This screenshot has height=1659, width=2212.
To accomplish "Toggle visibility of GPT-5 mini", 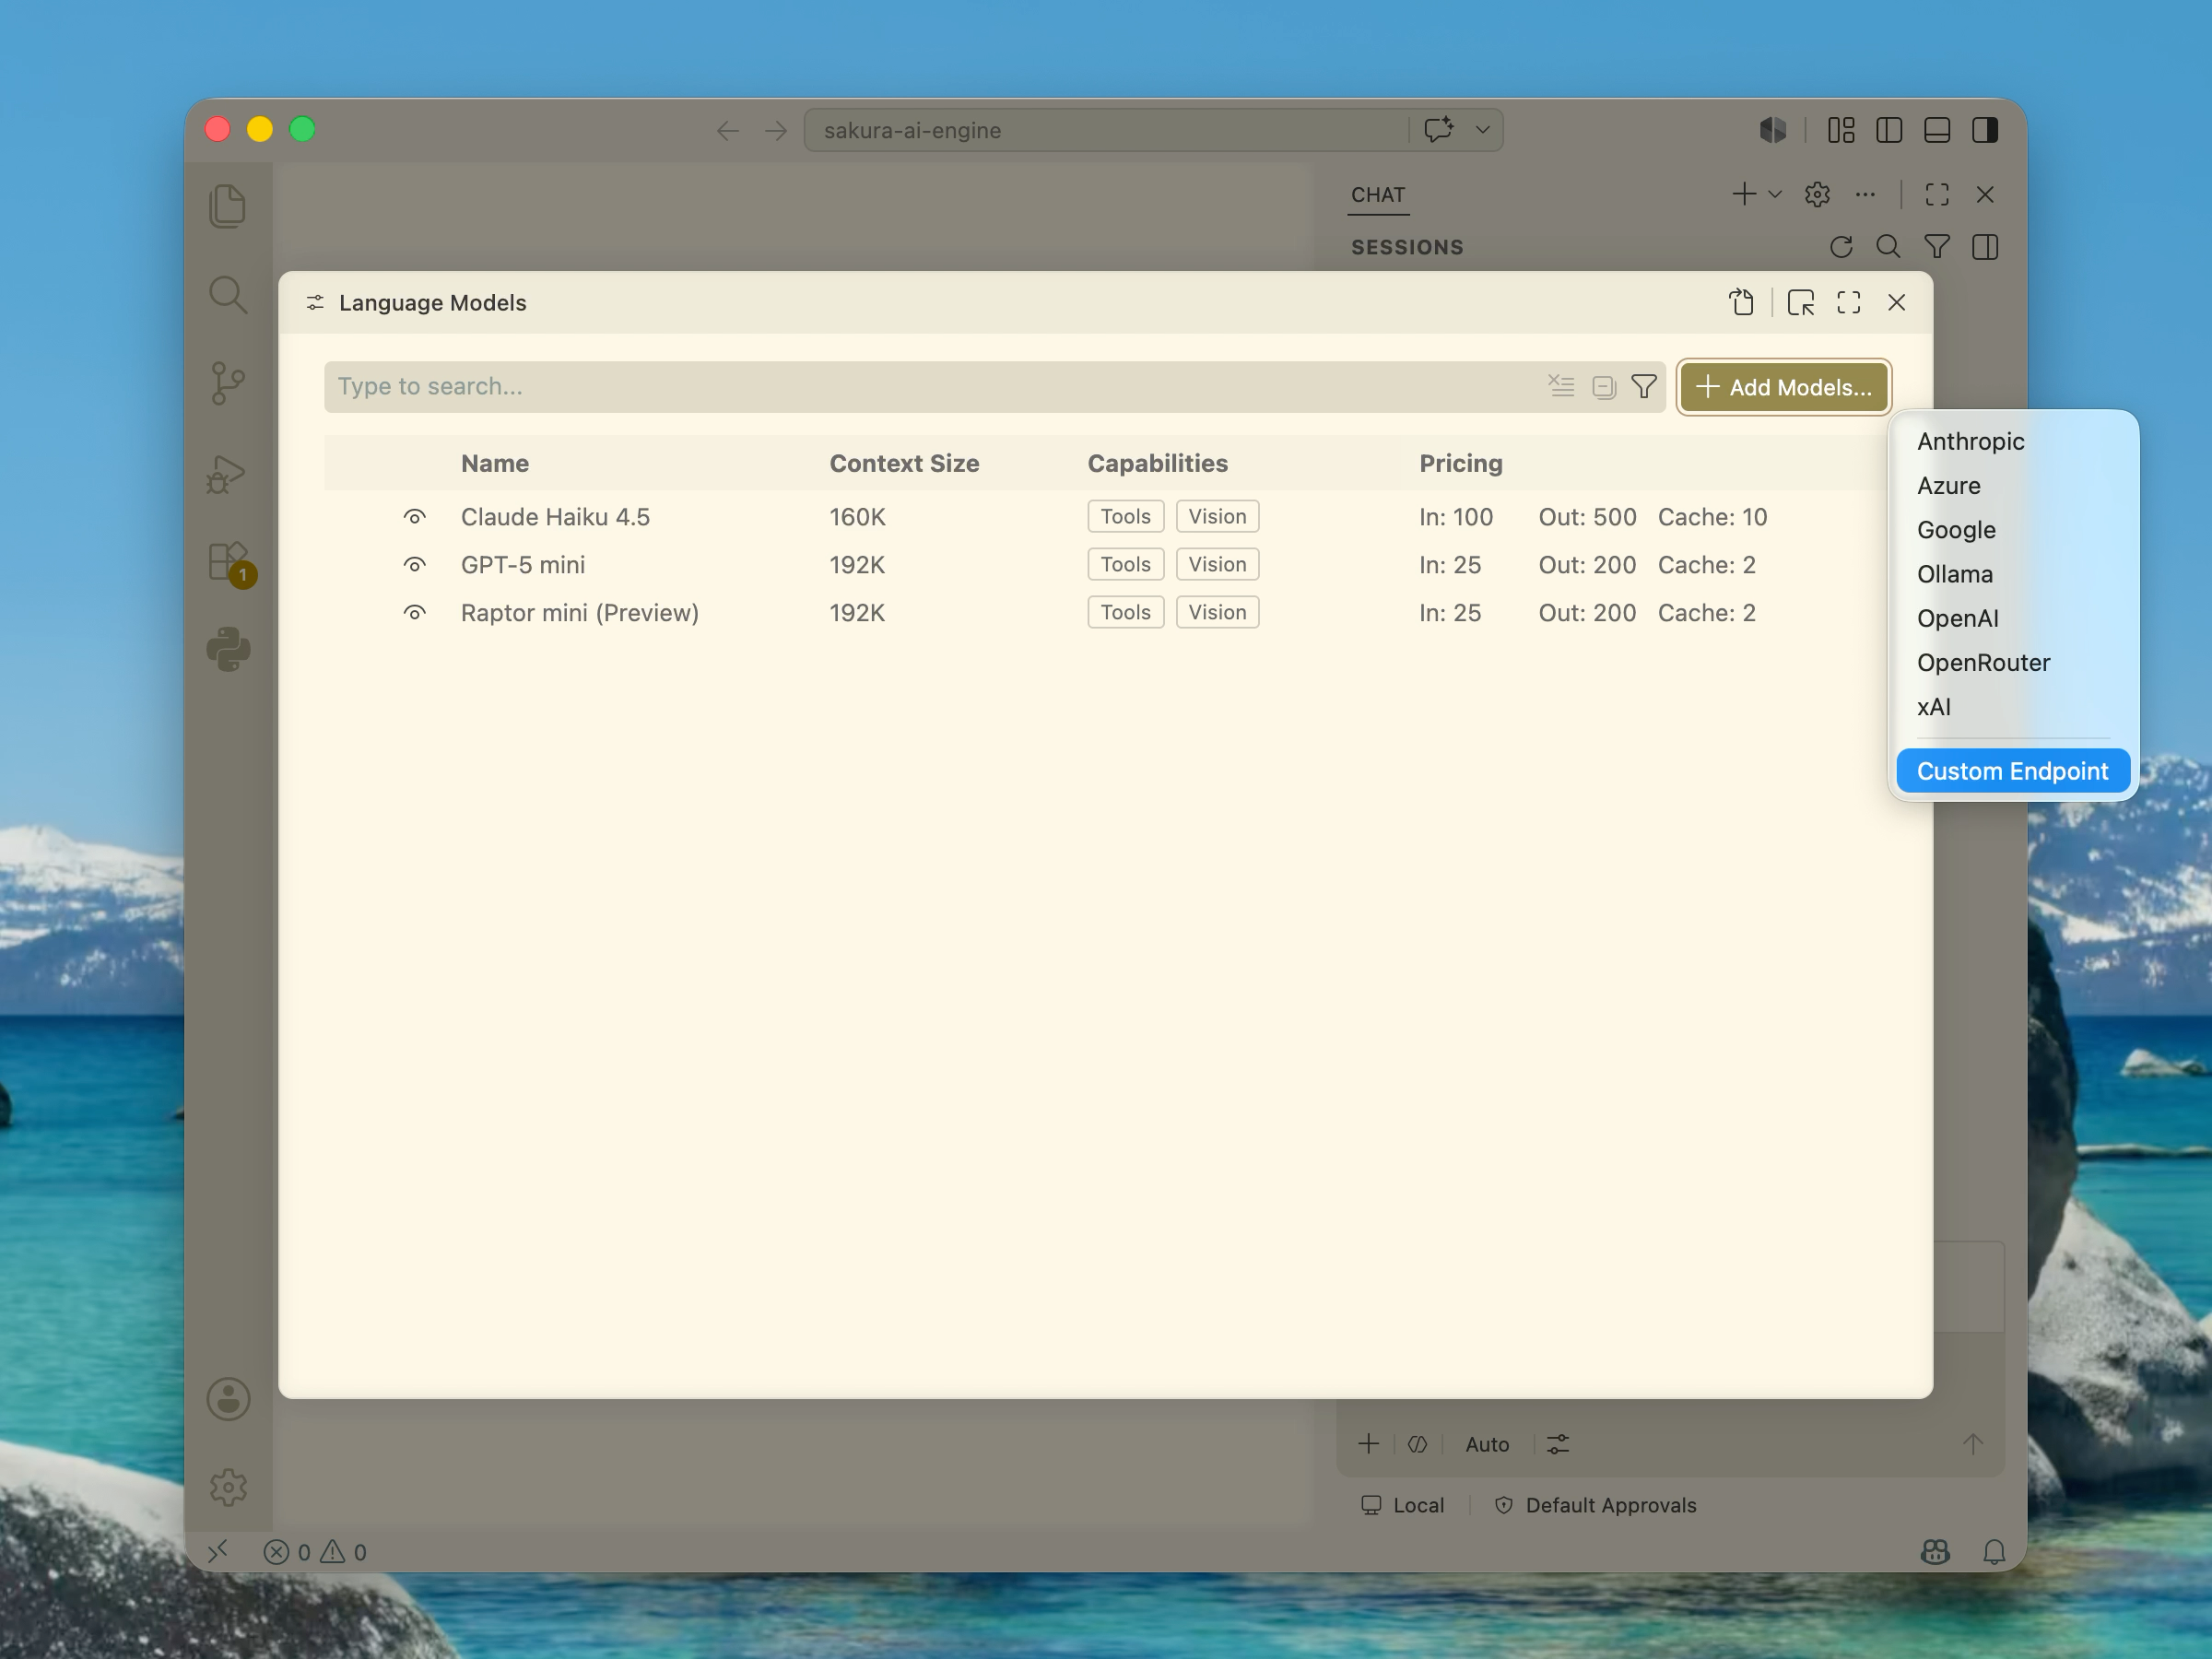I will coord(415,565).
